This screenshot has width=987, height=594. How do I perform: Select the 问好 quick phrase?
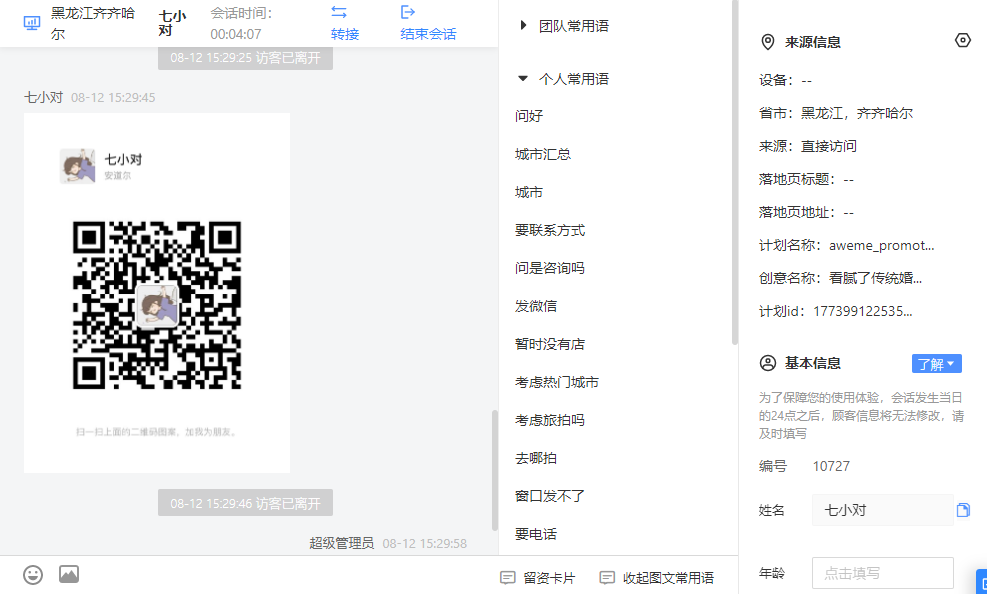pos(529,116)
